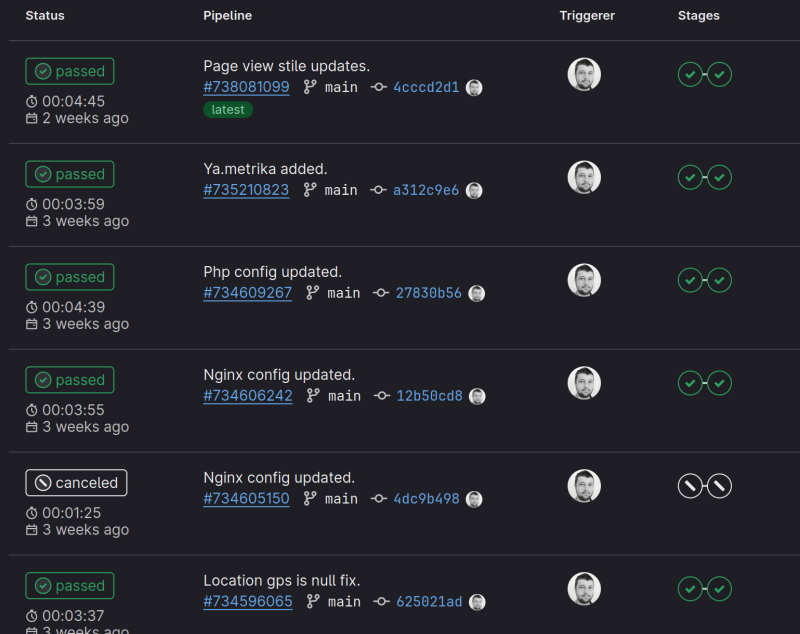Open commit 625021ad
The height and width of the screenshot is (634, 800).
[429, 602]
